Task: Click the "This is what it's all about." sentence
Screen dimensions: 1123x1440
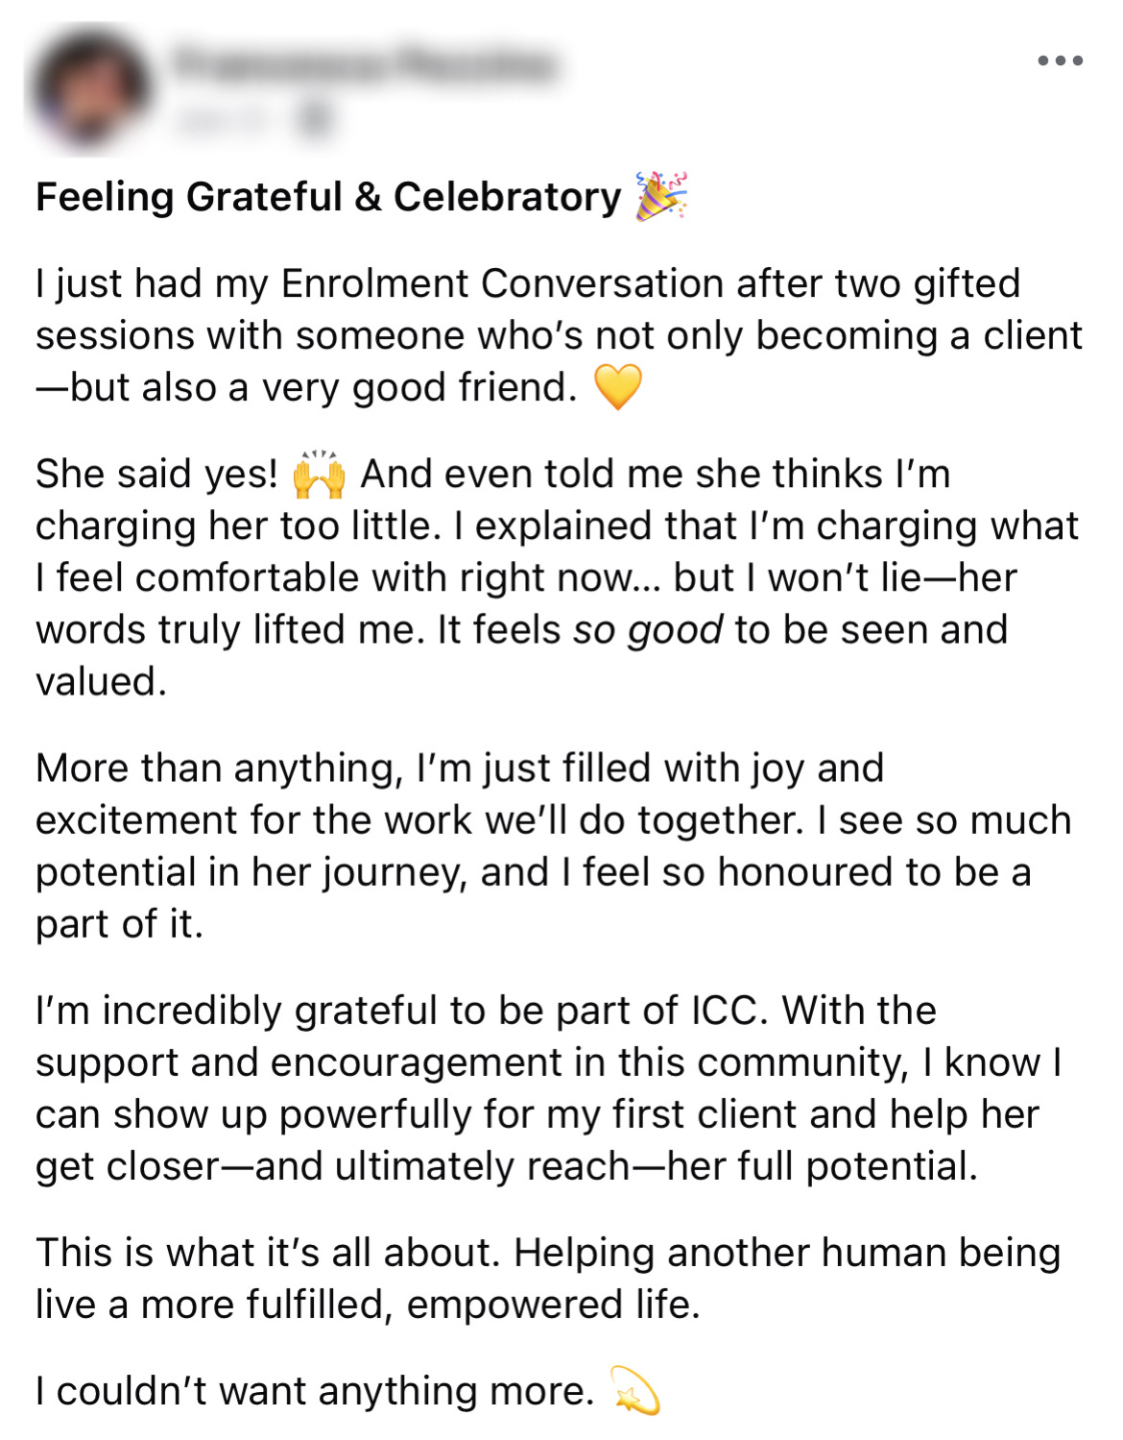Action: point(267,1253)
